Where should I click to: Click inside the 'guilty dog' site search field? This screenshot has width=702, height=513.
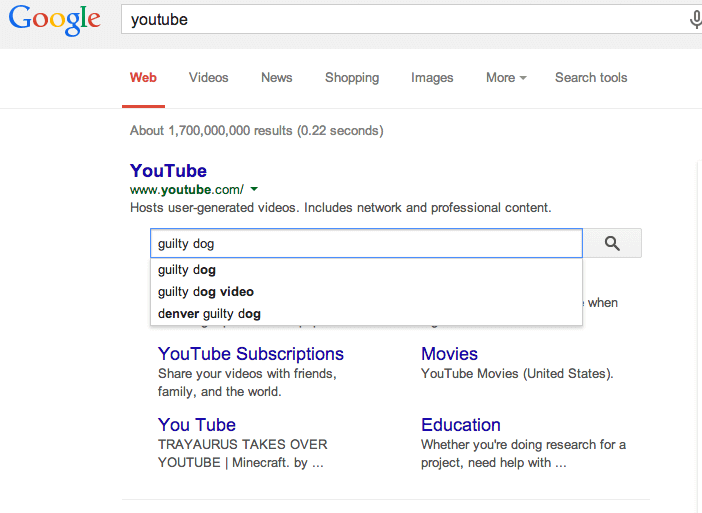pyautogui.click(x=366, y=244)
